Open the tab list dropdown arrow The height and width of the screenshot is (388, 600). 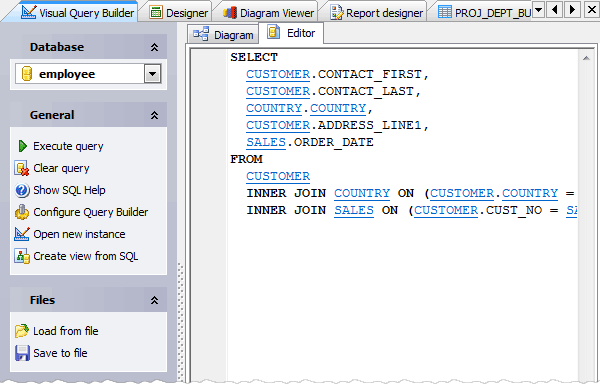[x=539, y=9]
